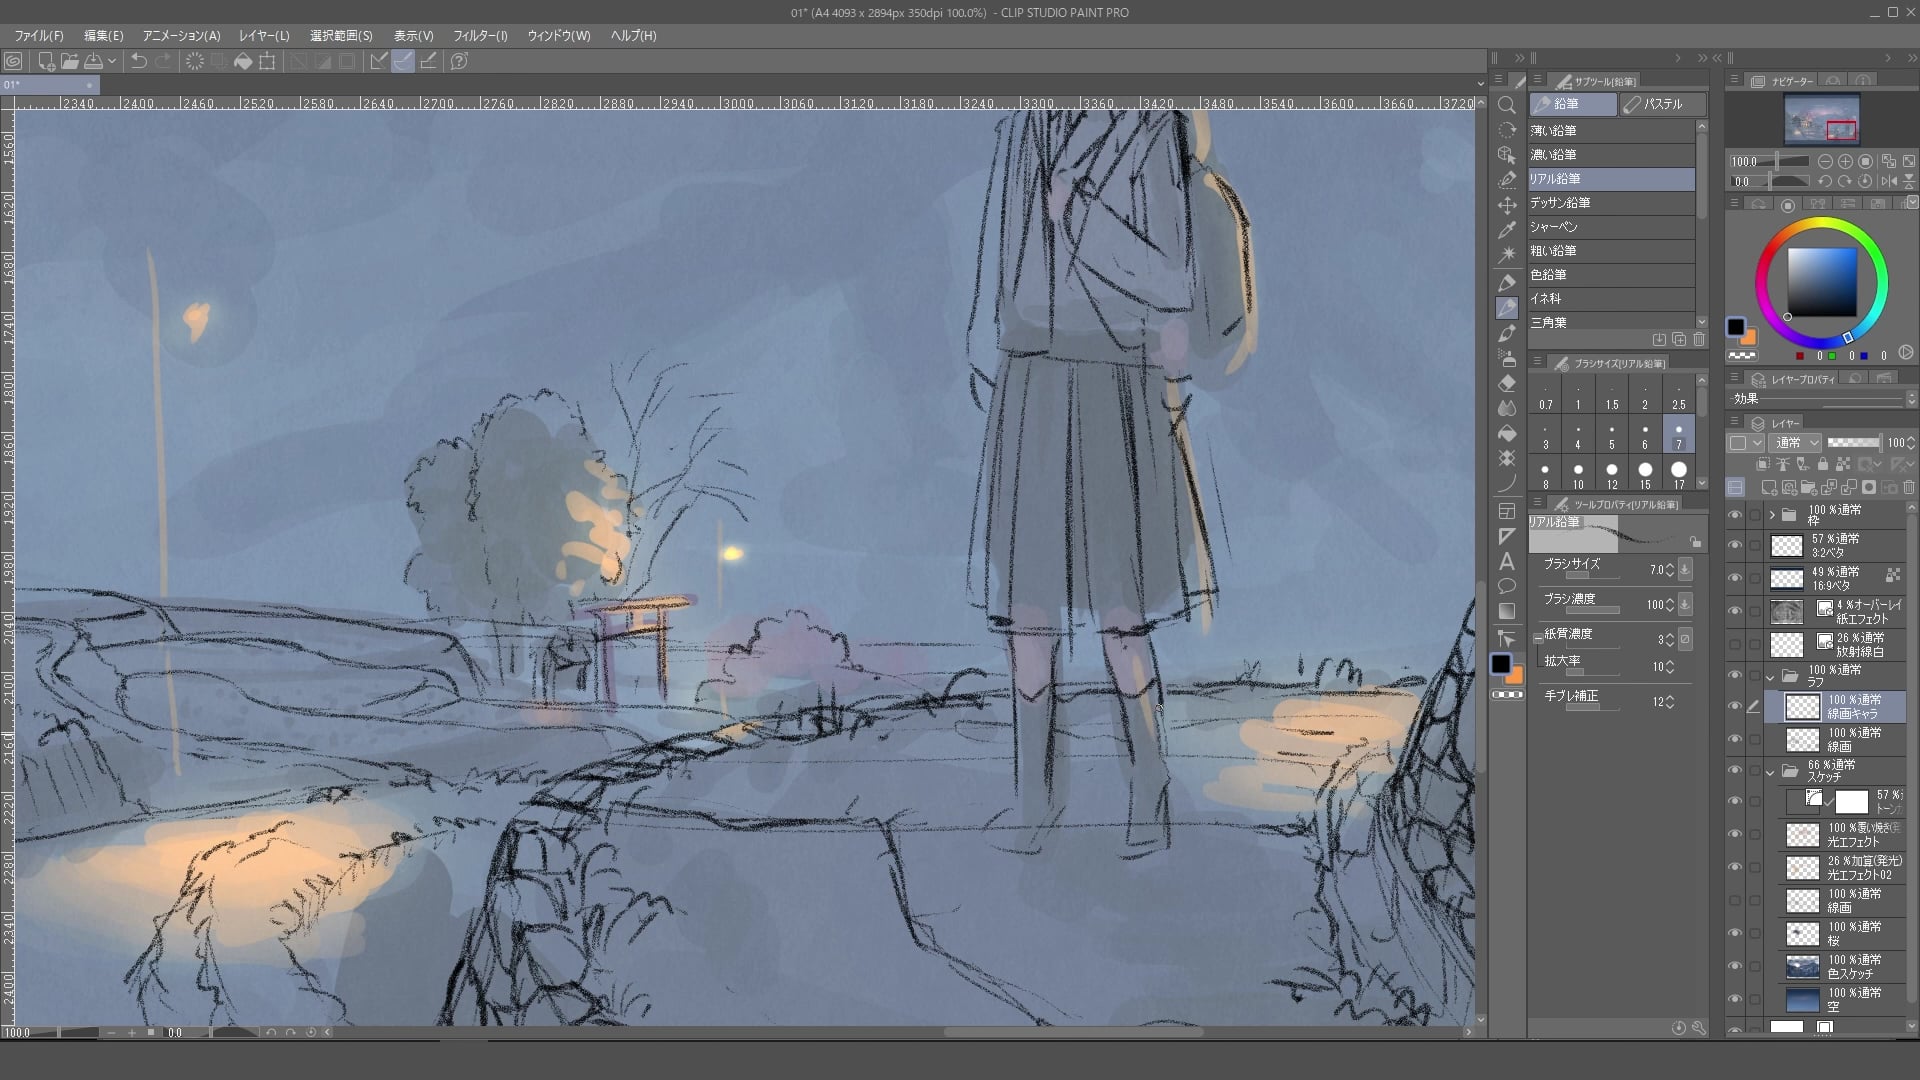The image size is (1920, 1080).
Task: Hide the 16:9ベタ layer eye icon
Action: [1735, 578]
